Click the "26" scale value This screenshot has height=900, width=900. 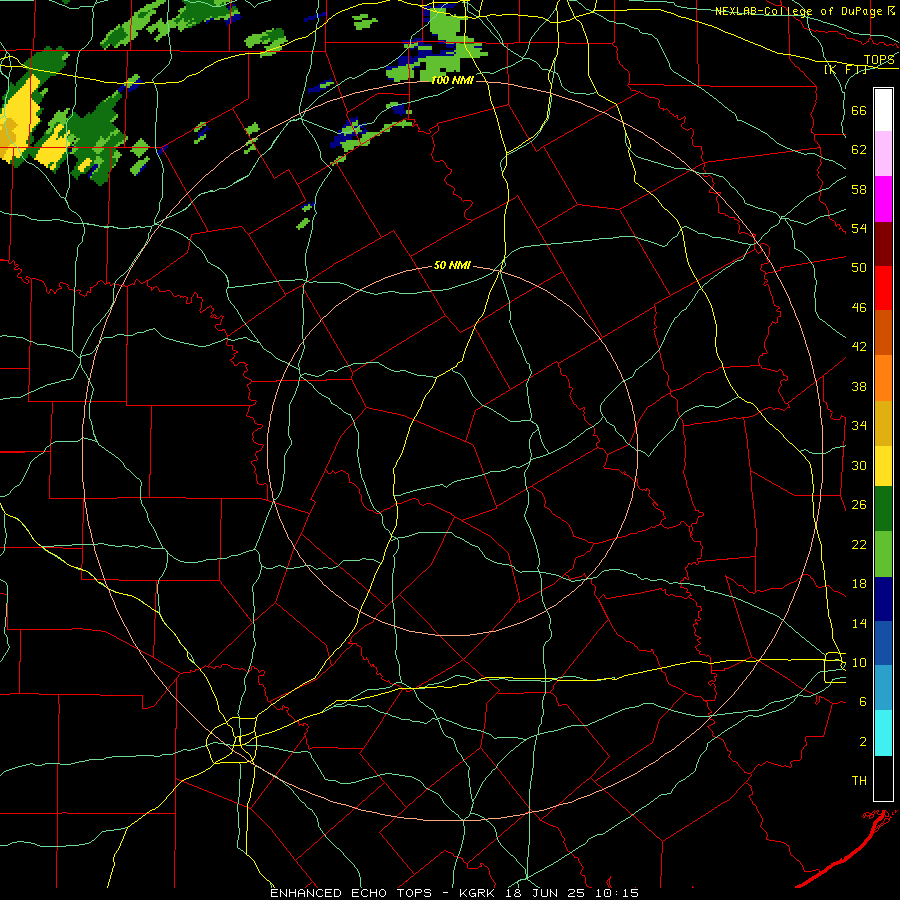click(x=859, y=505)
